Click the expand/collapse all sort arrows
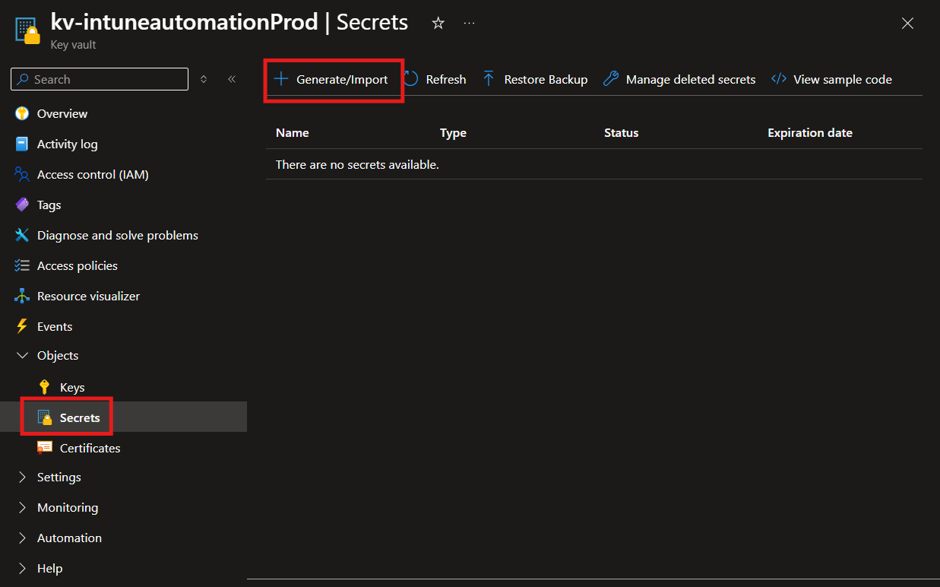This screenshot has width=940, height=587. point(204,79)
